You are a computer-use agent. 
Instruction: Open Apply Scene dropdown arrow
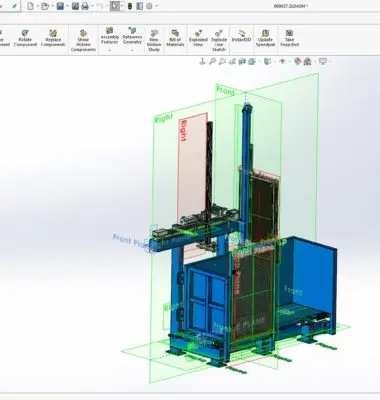[314, 61]
